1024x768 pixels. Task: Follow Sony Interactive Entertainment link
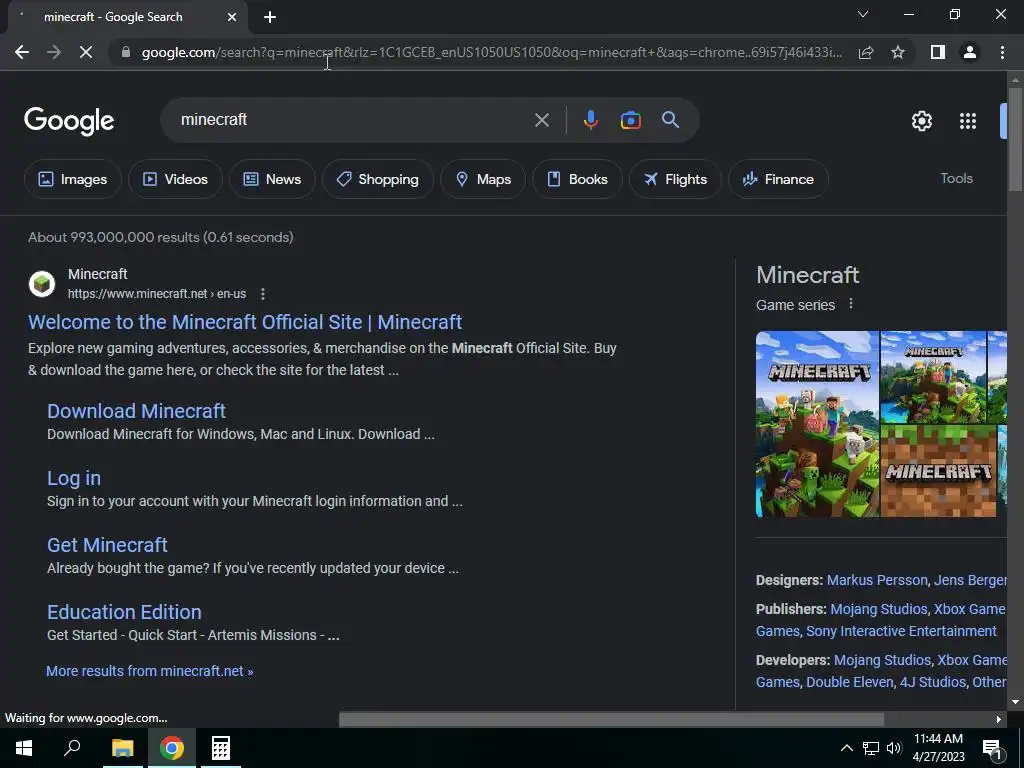[901, 631]
